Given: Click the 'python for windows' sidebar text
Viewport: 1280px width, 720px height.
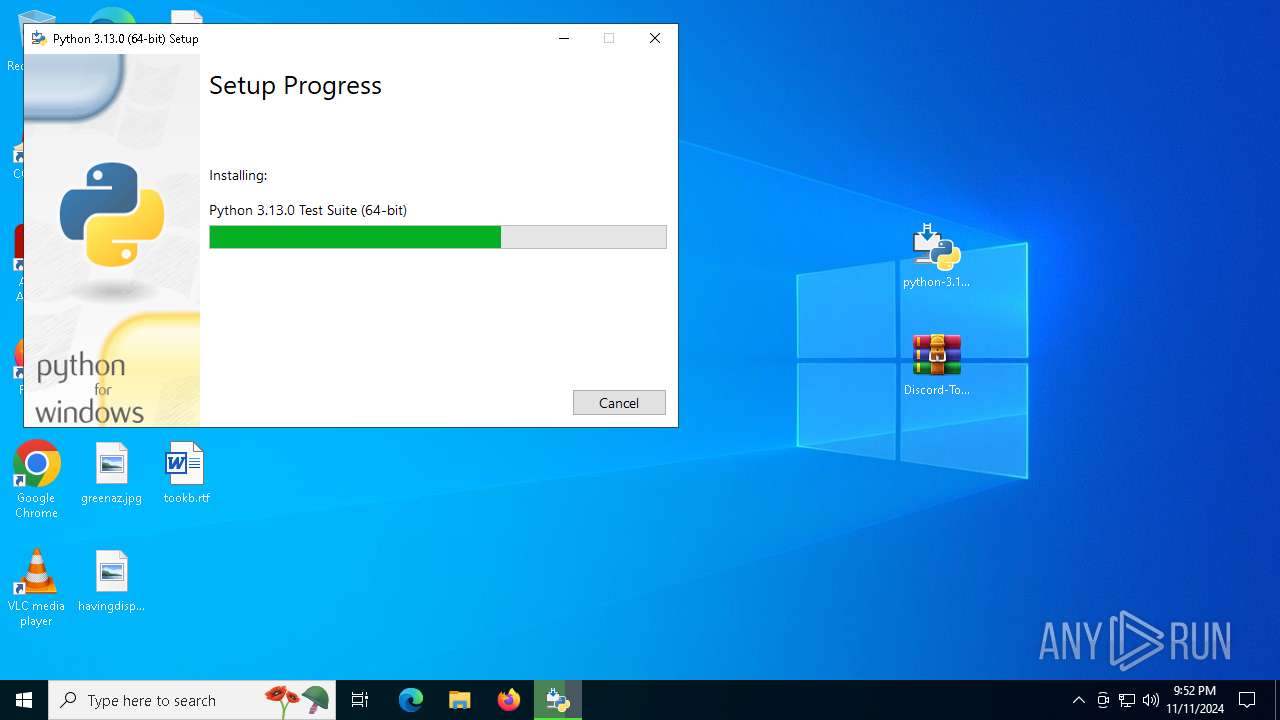Looking at the screenshot, I should pos(89,389).
